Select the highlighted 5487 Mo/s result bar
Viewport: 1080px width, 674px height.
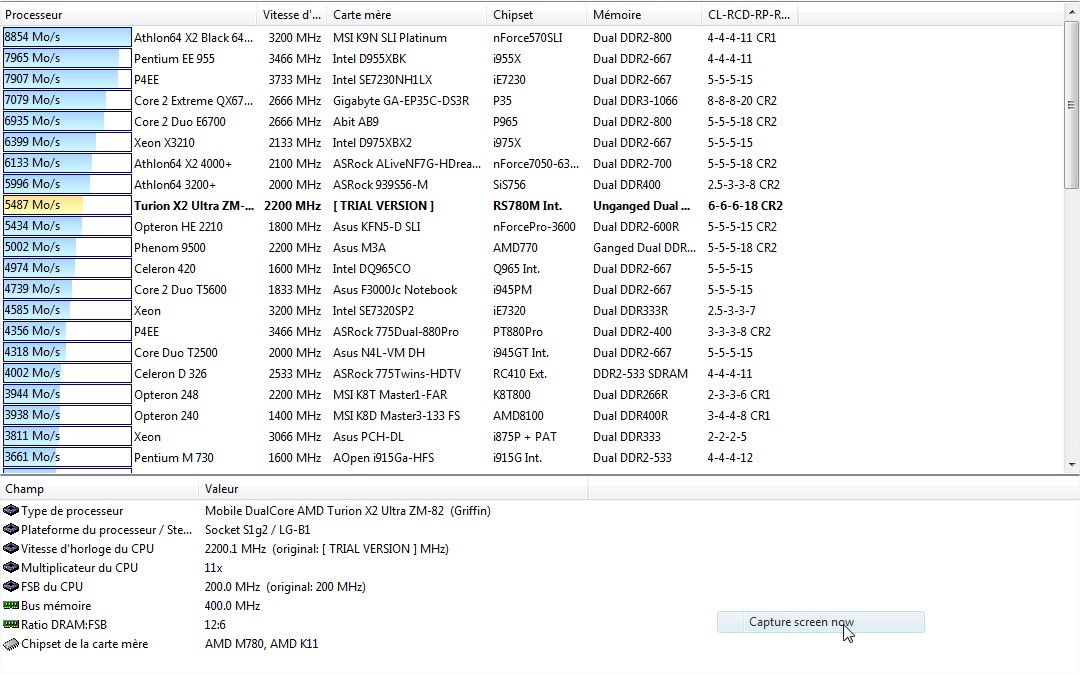[67, 205]
